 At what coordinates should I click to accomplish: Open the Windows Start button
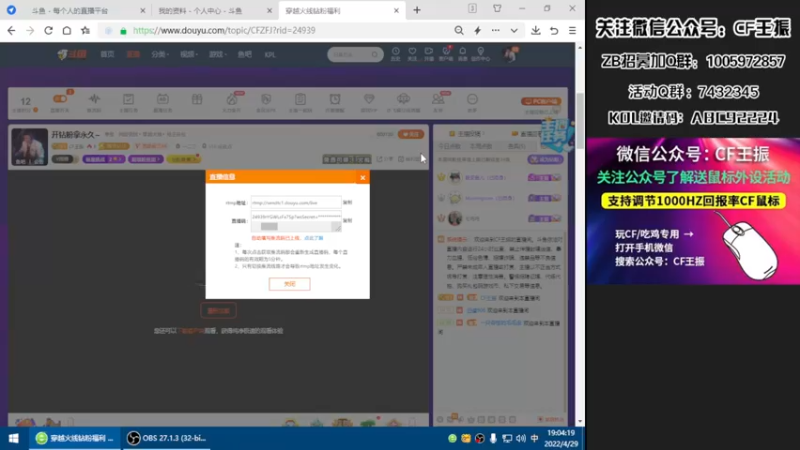coord(14,438)
